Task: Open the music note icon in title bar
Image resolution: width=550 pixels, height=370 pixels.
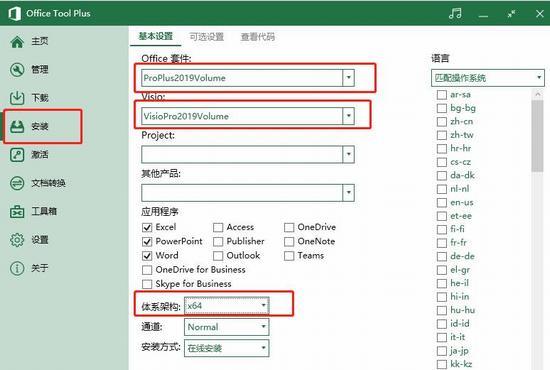Action: (455, 13)
